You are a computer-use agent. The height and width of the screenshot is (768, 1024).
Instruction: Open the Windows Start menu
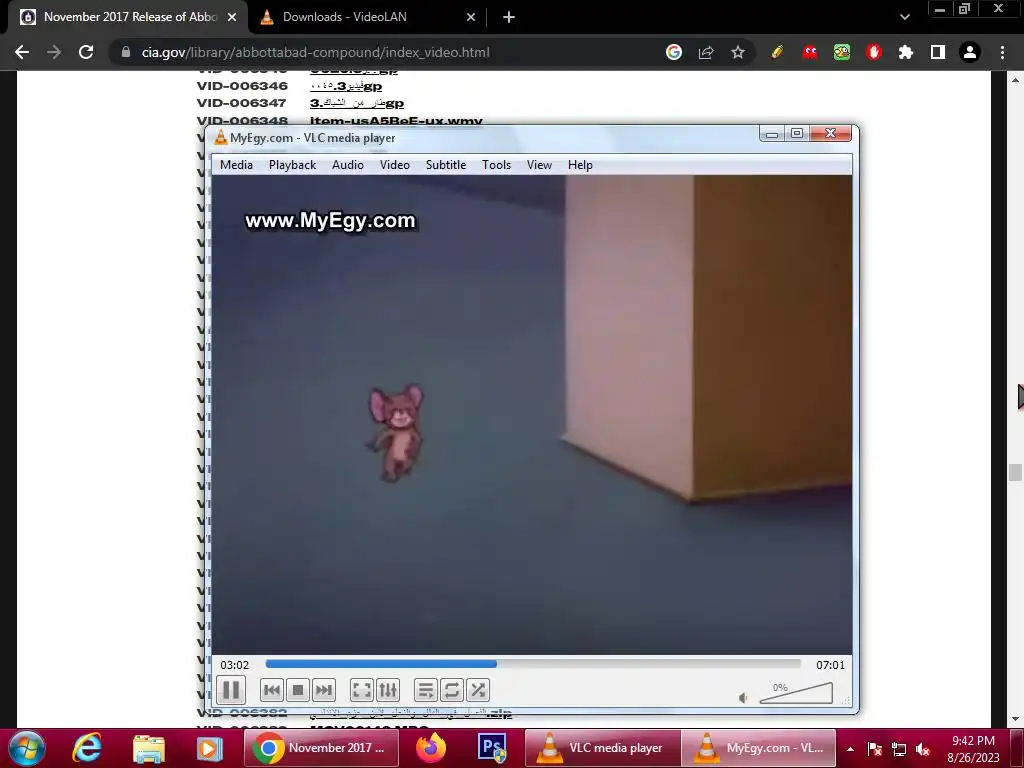coord(27,748)
